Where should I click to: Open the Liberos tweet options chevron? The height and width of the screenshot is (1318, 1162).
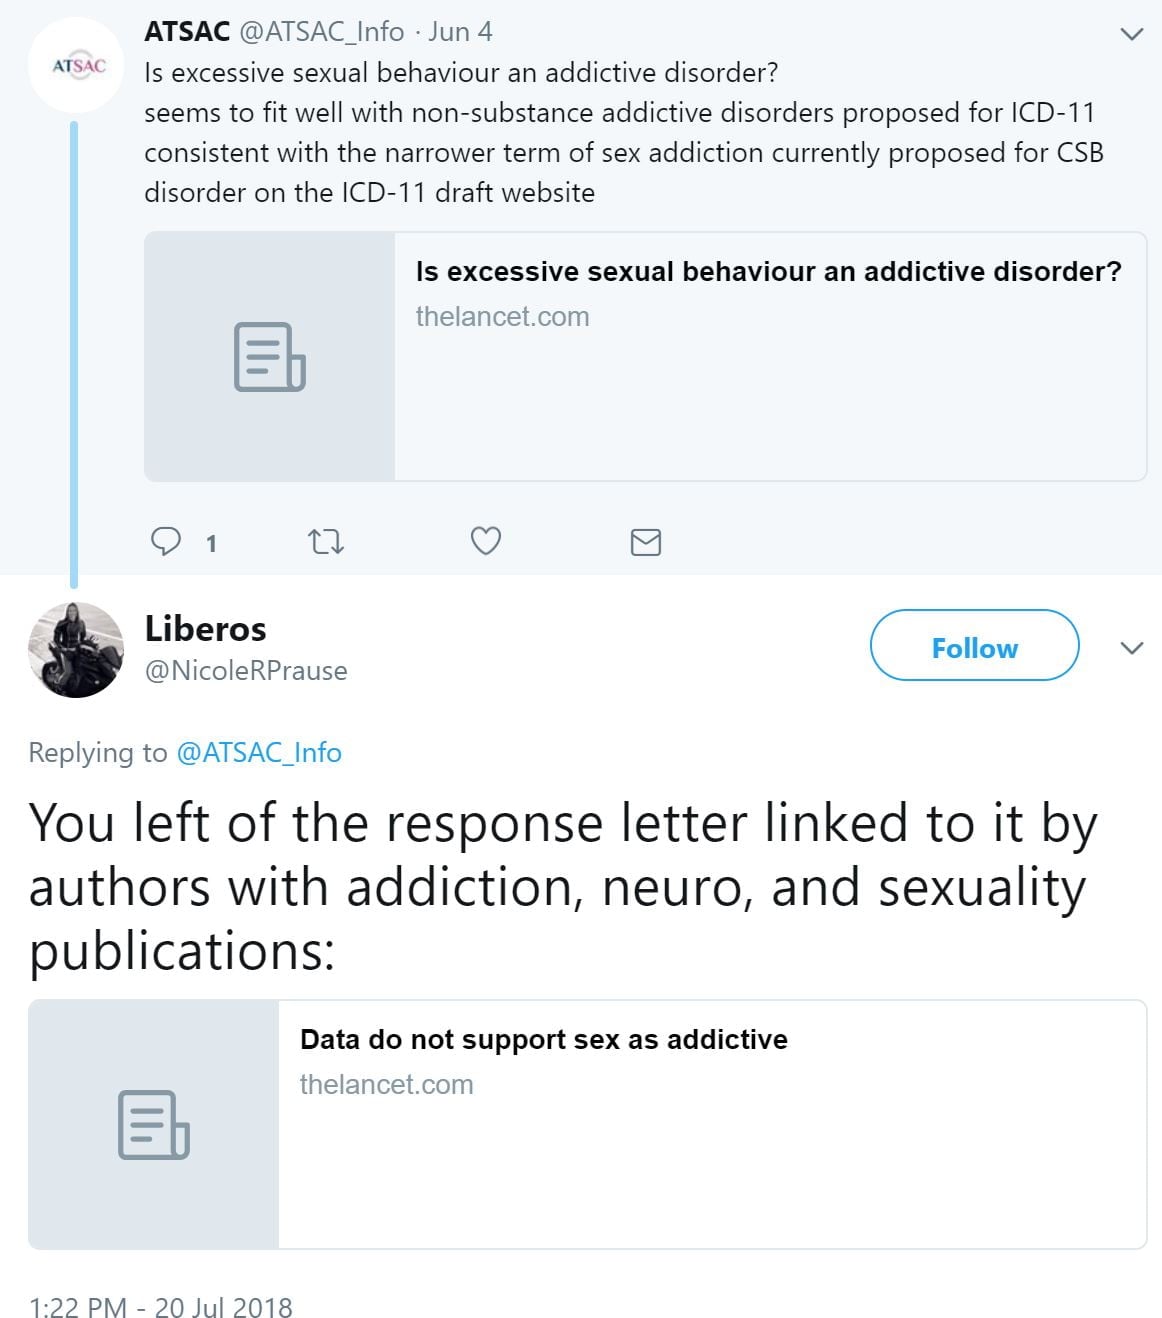coord(1131,648)
